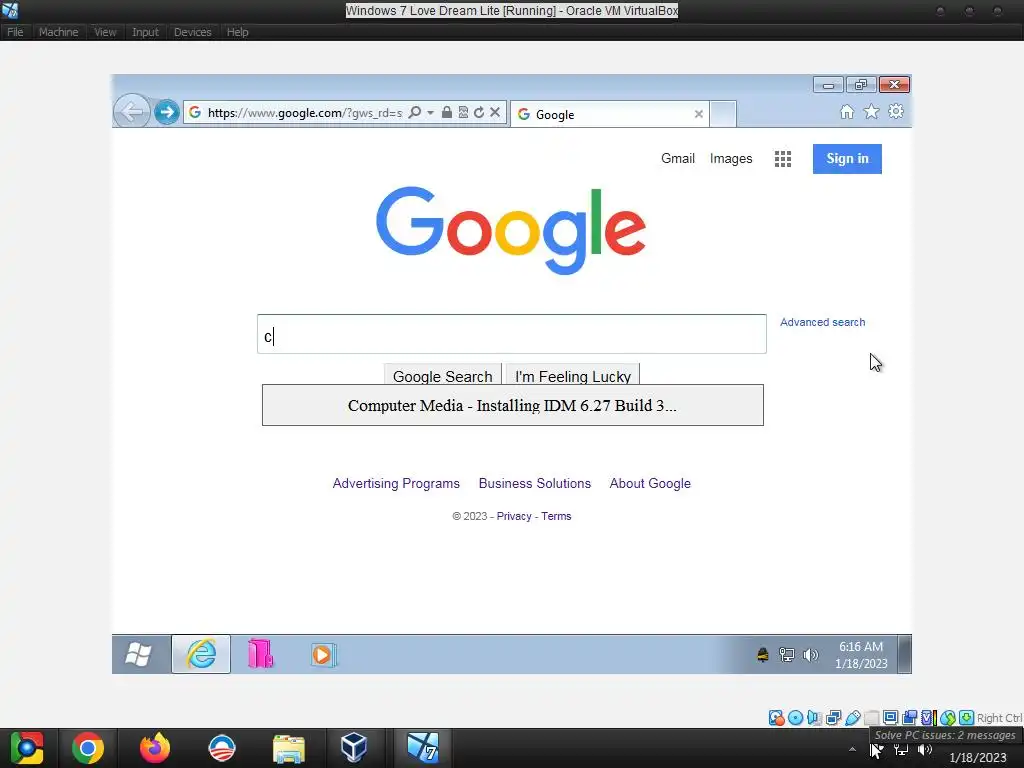Click the guest tray network icon

coord(786,654)
